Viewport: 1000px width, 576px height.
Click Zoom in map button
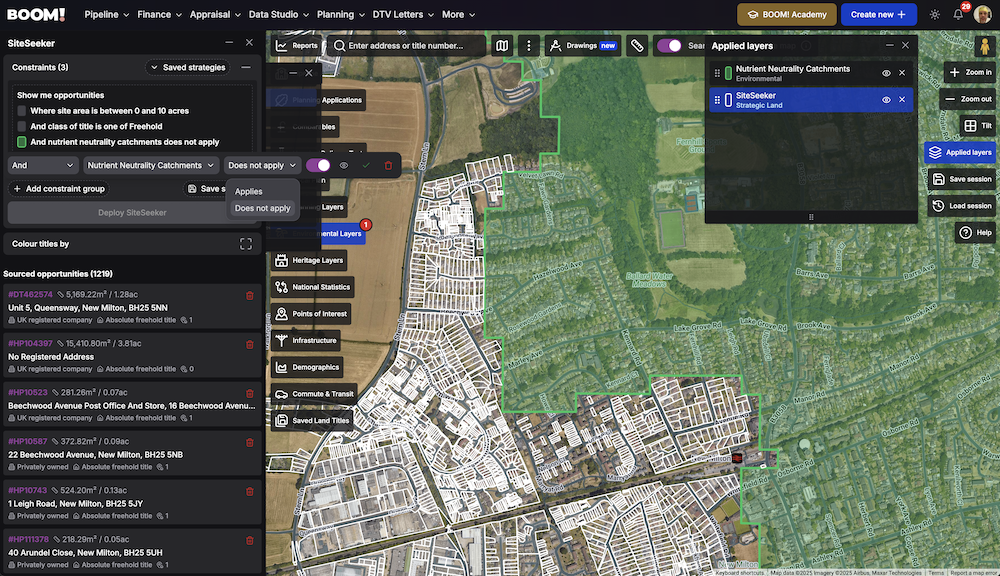tap(970, 72)
